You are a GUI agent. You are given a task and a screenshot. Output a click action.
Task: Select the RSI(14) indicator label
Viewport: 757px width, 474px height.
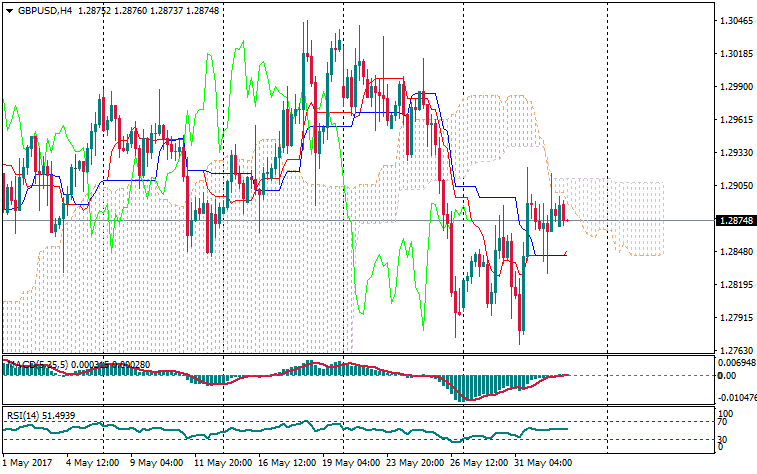click(x=24, y=415)
